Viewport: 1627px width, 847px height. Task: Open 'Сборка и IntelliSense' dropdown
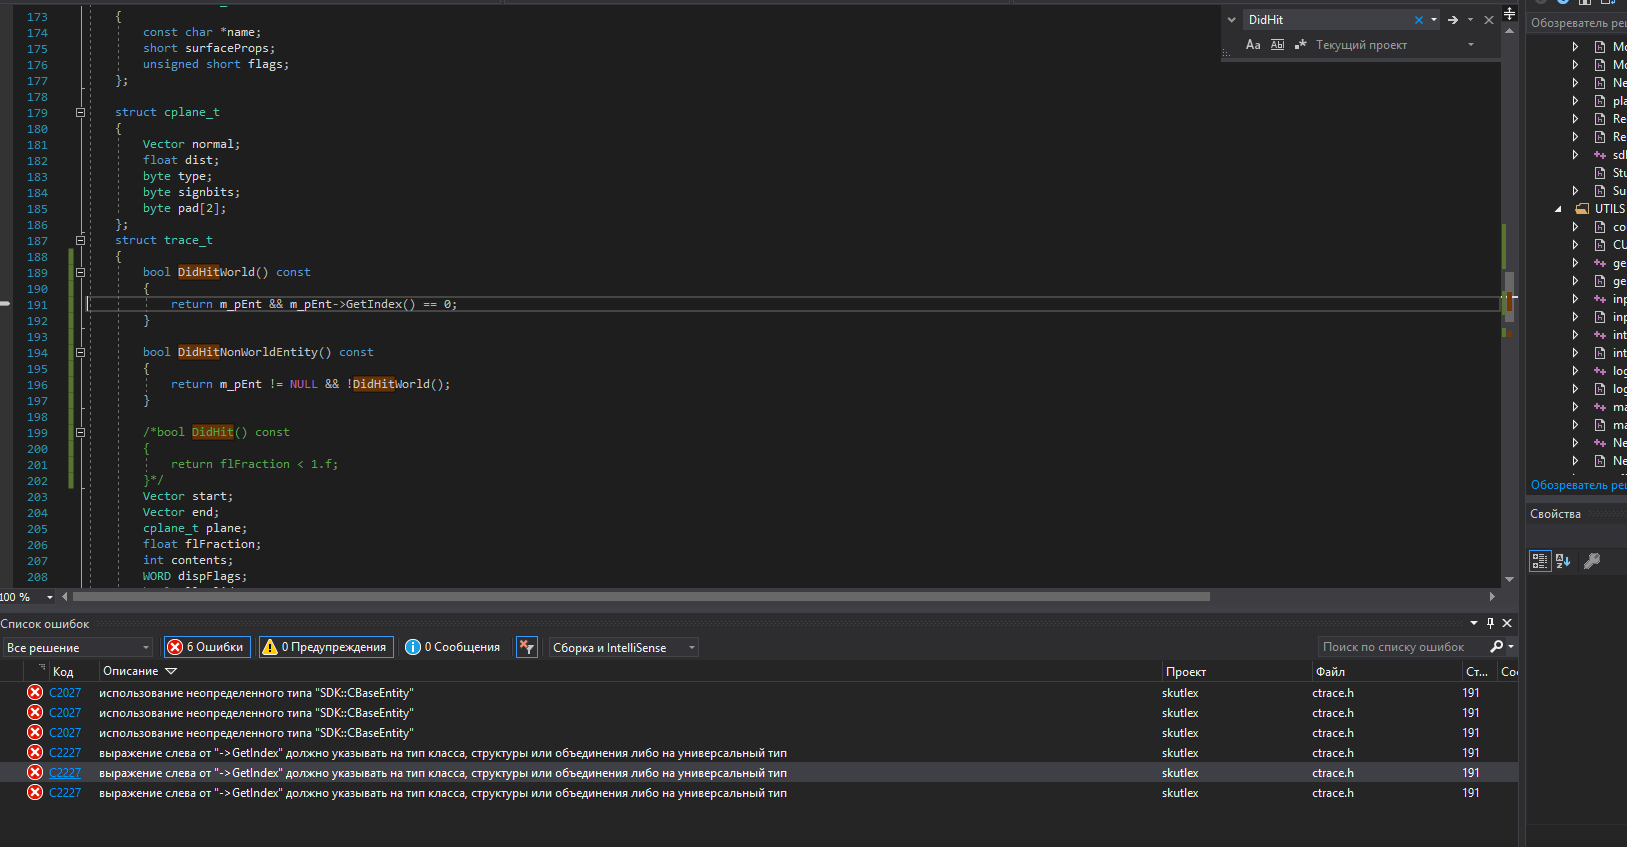tap(691, 648)
